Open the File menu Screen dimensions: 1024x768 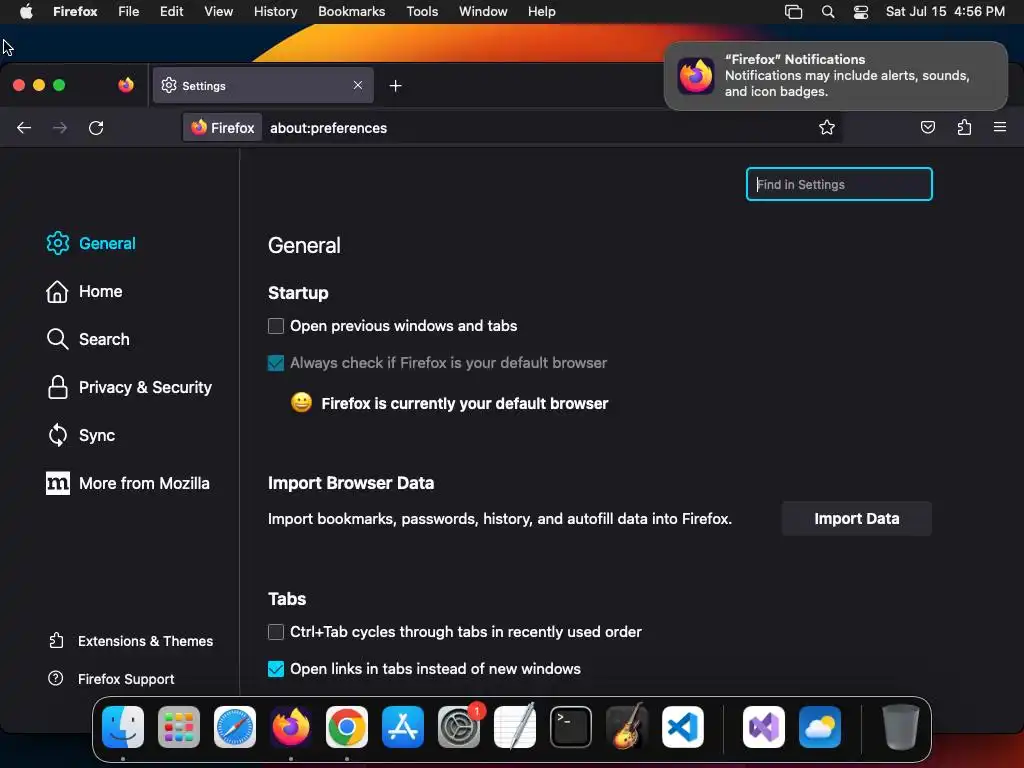pyautogui.click(x=129, y=12)
